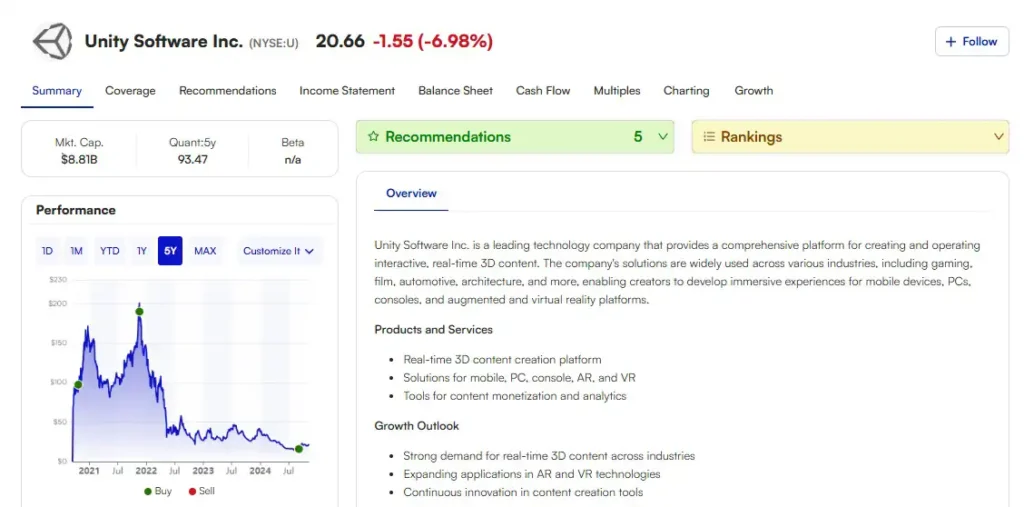This screenshot has height=507, width=1024.
Task: Click the plus icon on Follow
Action: (x=951, y=42)
